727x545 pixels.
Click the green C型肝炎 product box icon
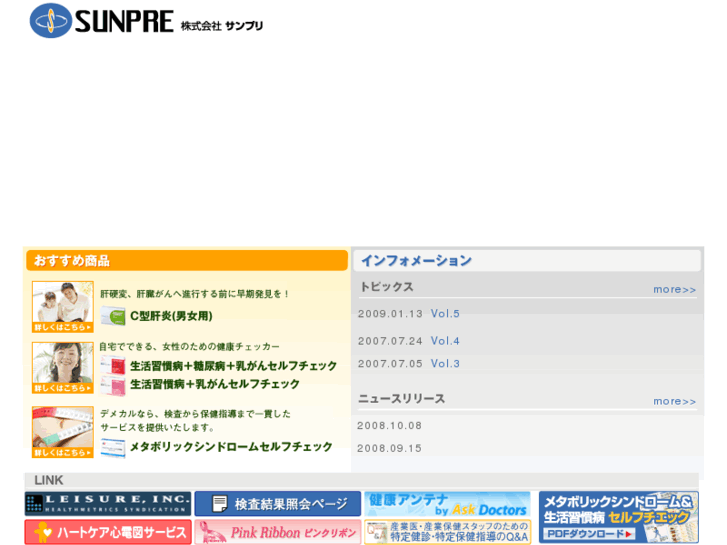[x=113, y=316]
